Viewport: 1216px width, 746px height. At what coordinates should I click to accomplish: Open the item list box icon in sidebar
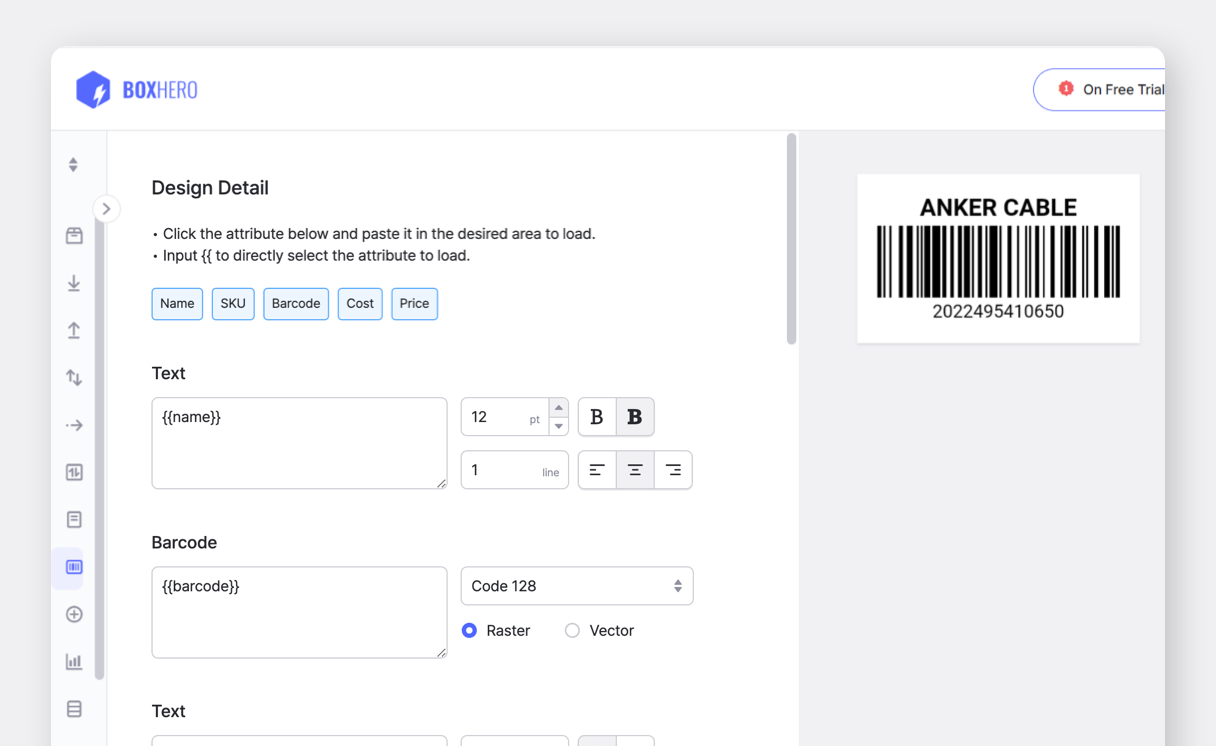click(x=74, y=236)
